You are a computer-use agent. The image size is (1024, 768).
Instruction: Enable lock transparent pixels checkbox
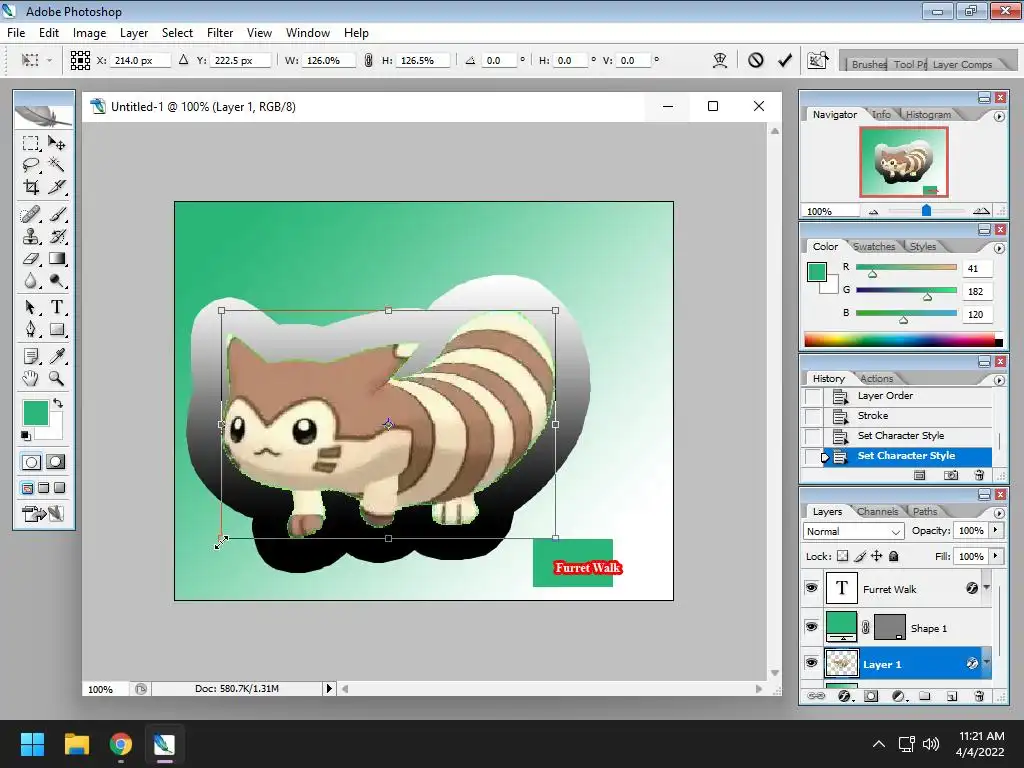[x=842, y=556]
